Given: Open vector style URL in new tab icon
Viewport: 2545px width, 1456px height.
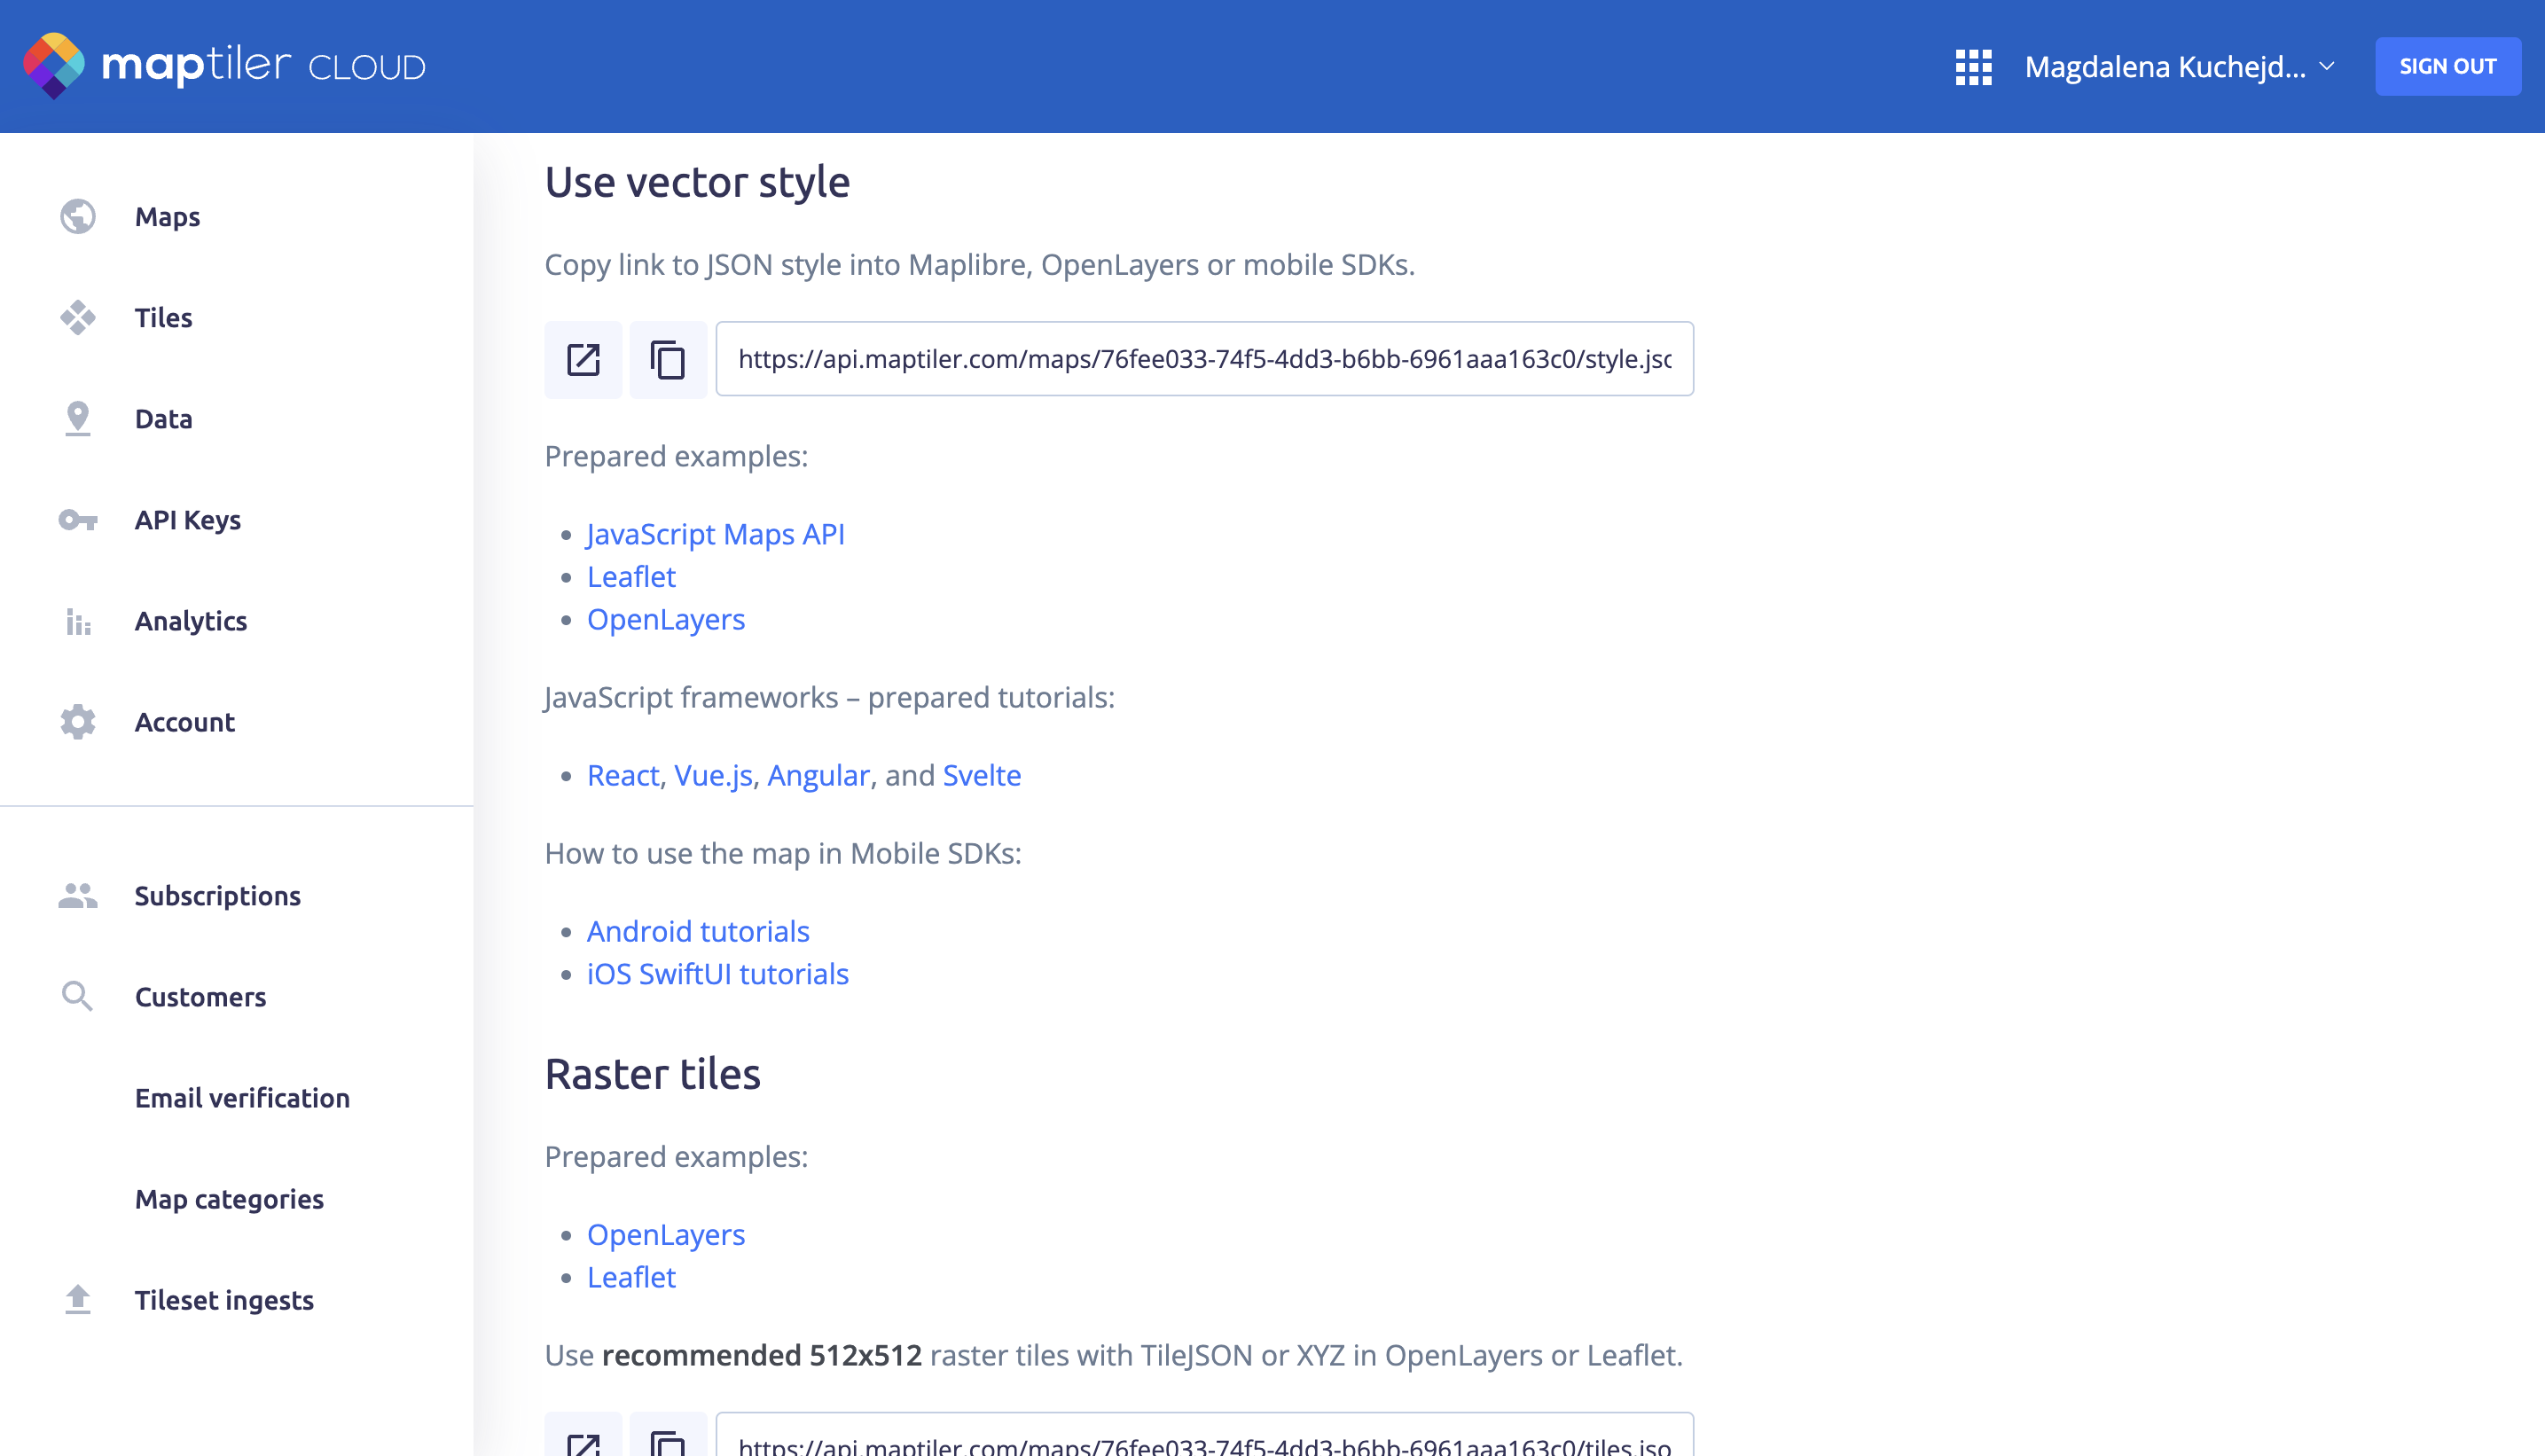Looking at the screenshot, I should (583, 359).
